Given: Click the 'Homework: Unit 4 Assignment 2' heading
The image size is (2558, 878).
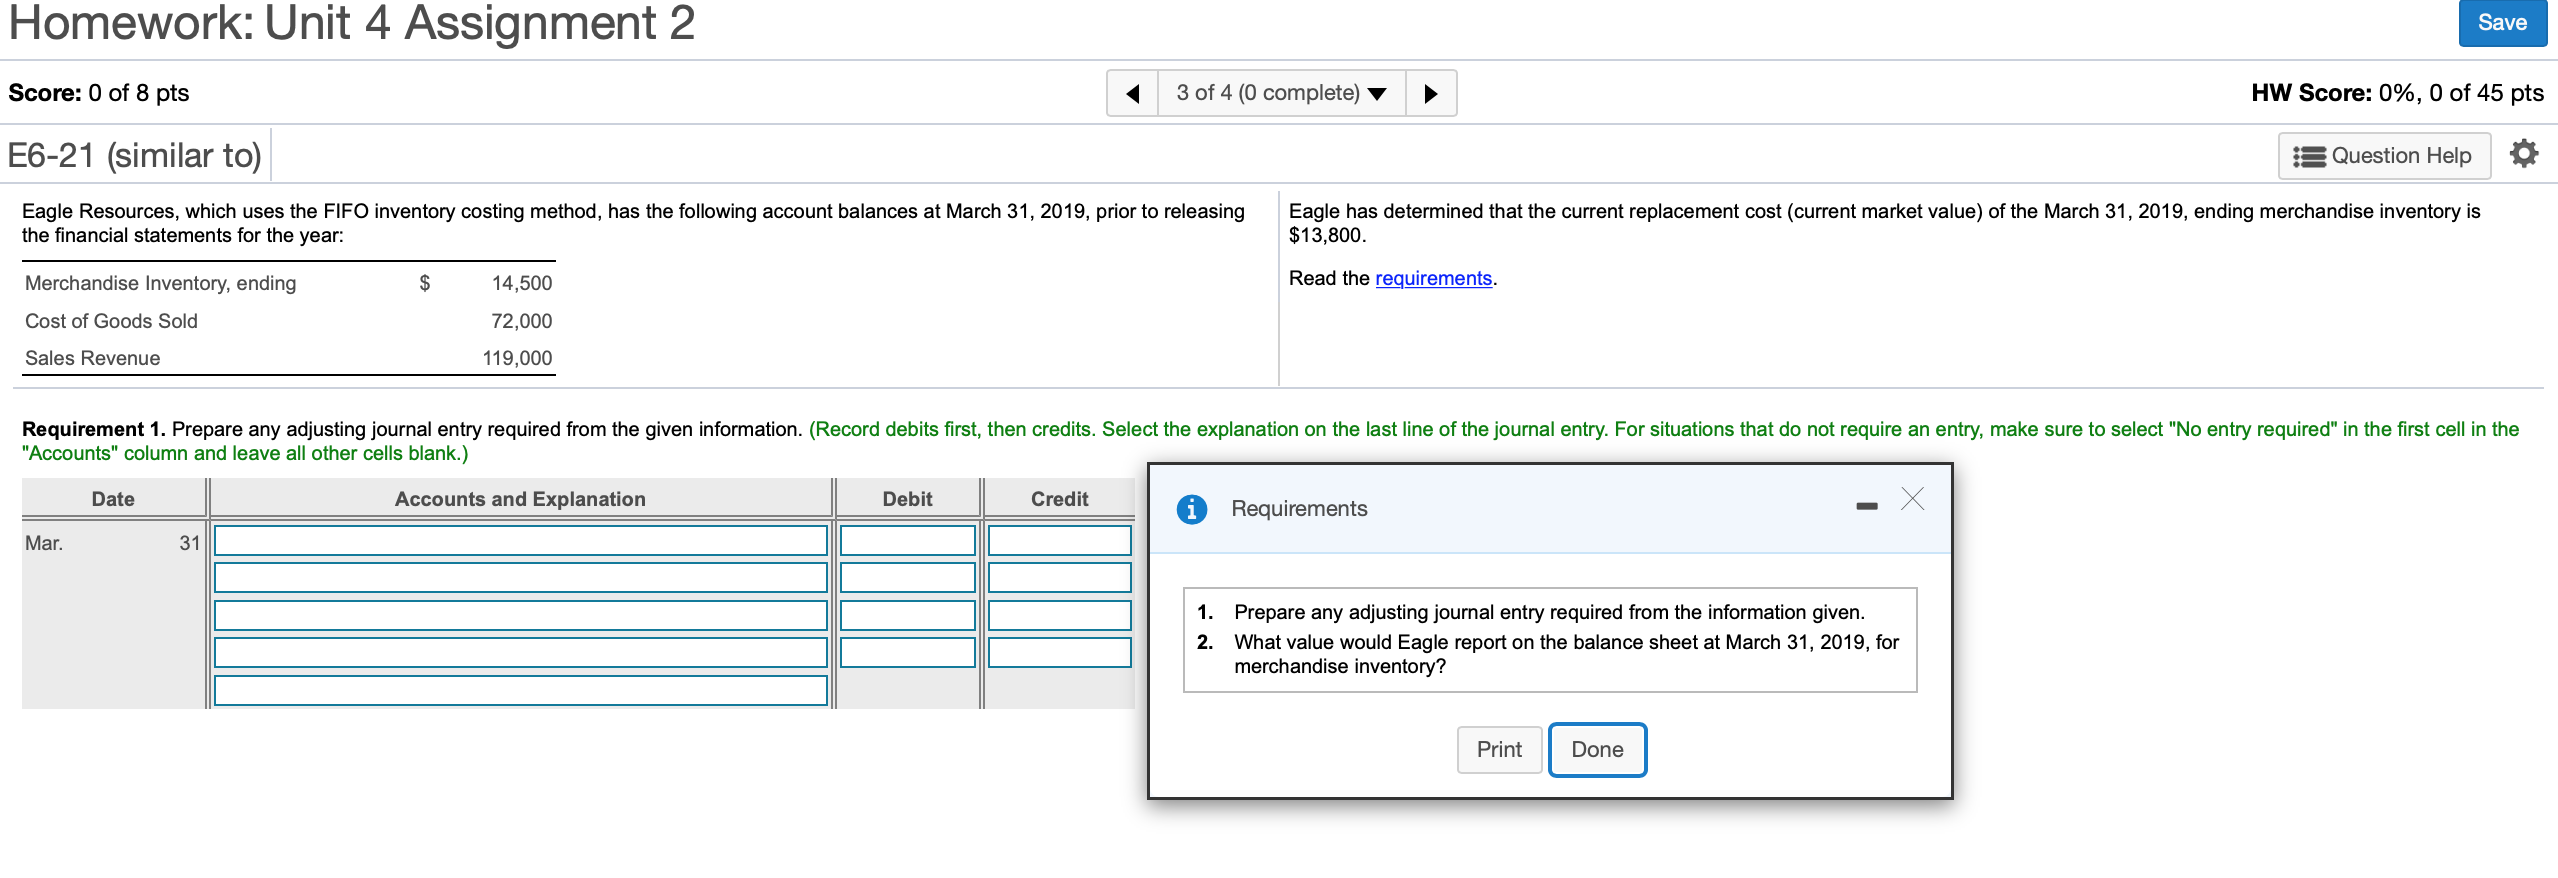Looking at the screenshot, I should (x=352, y=23).
